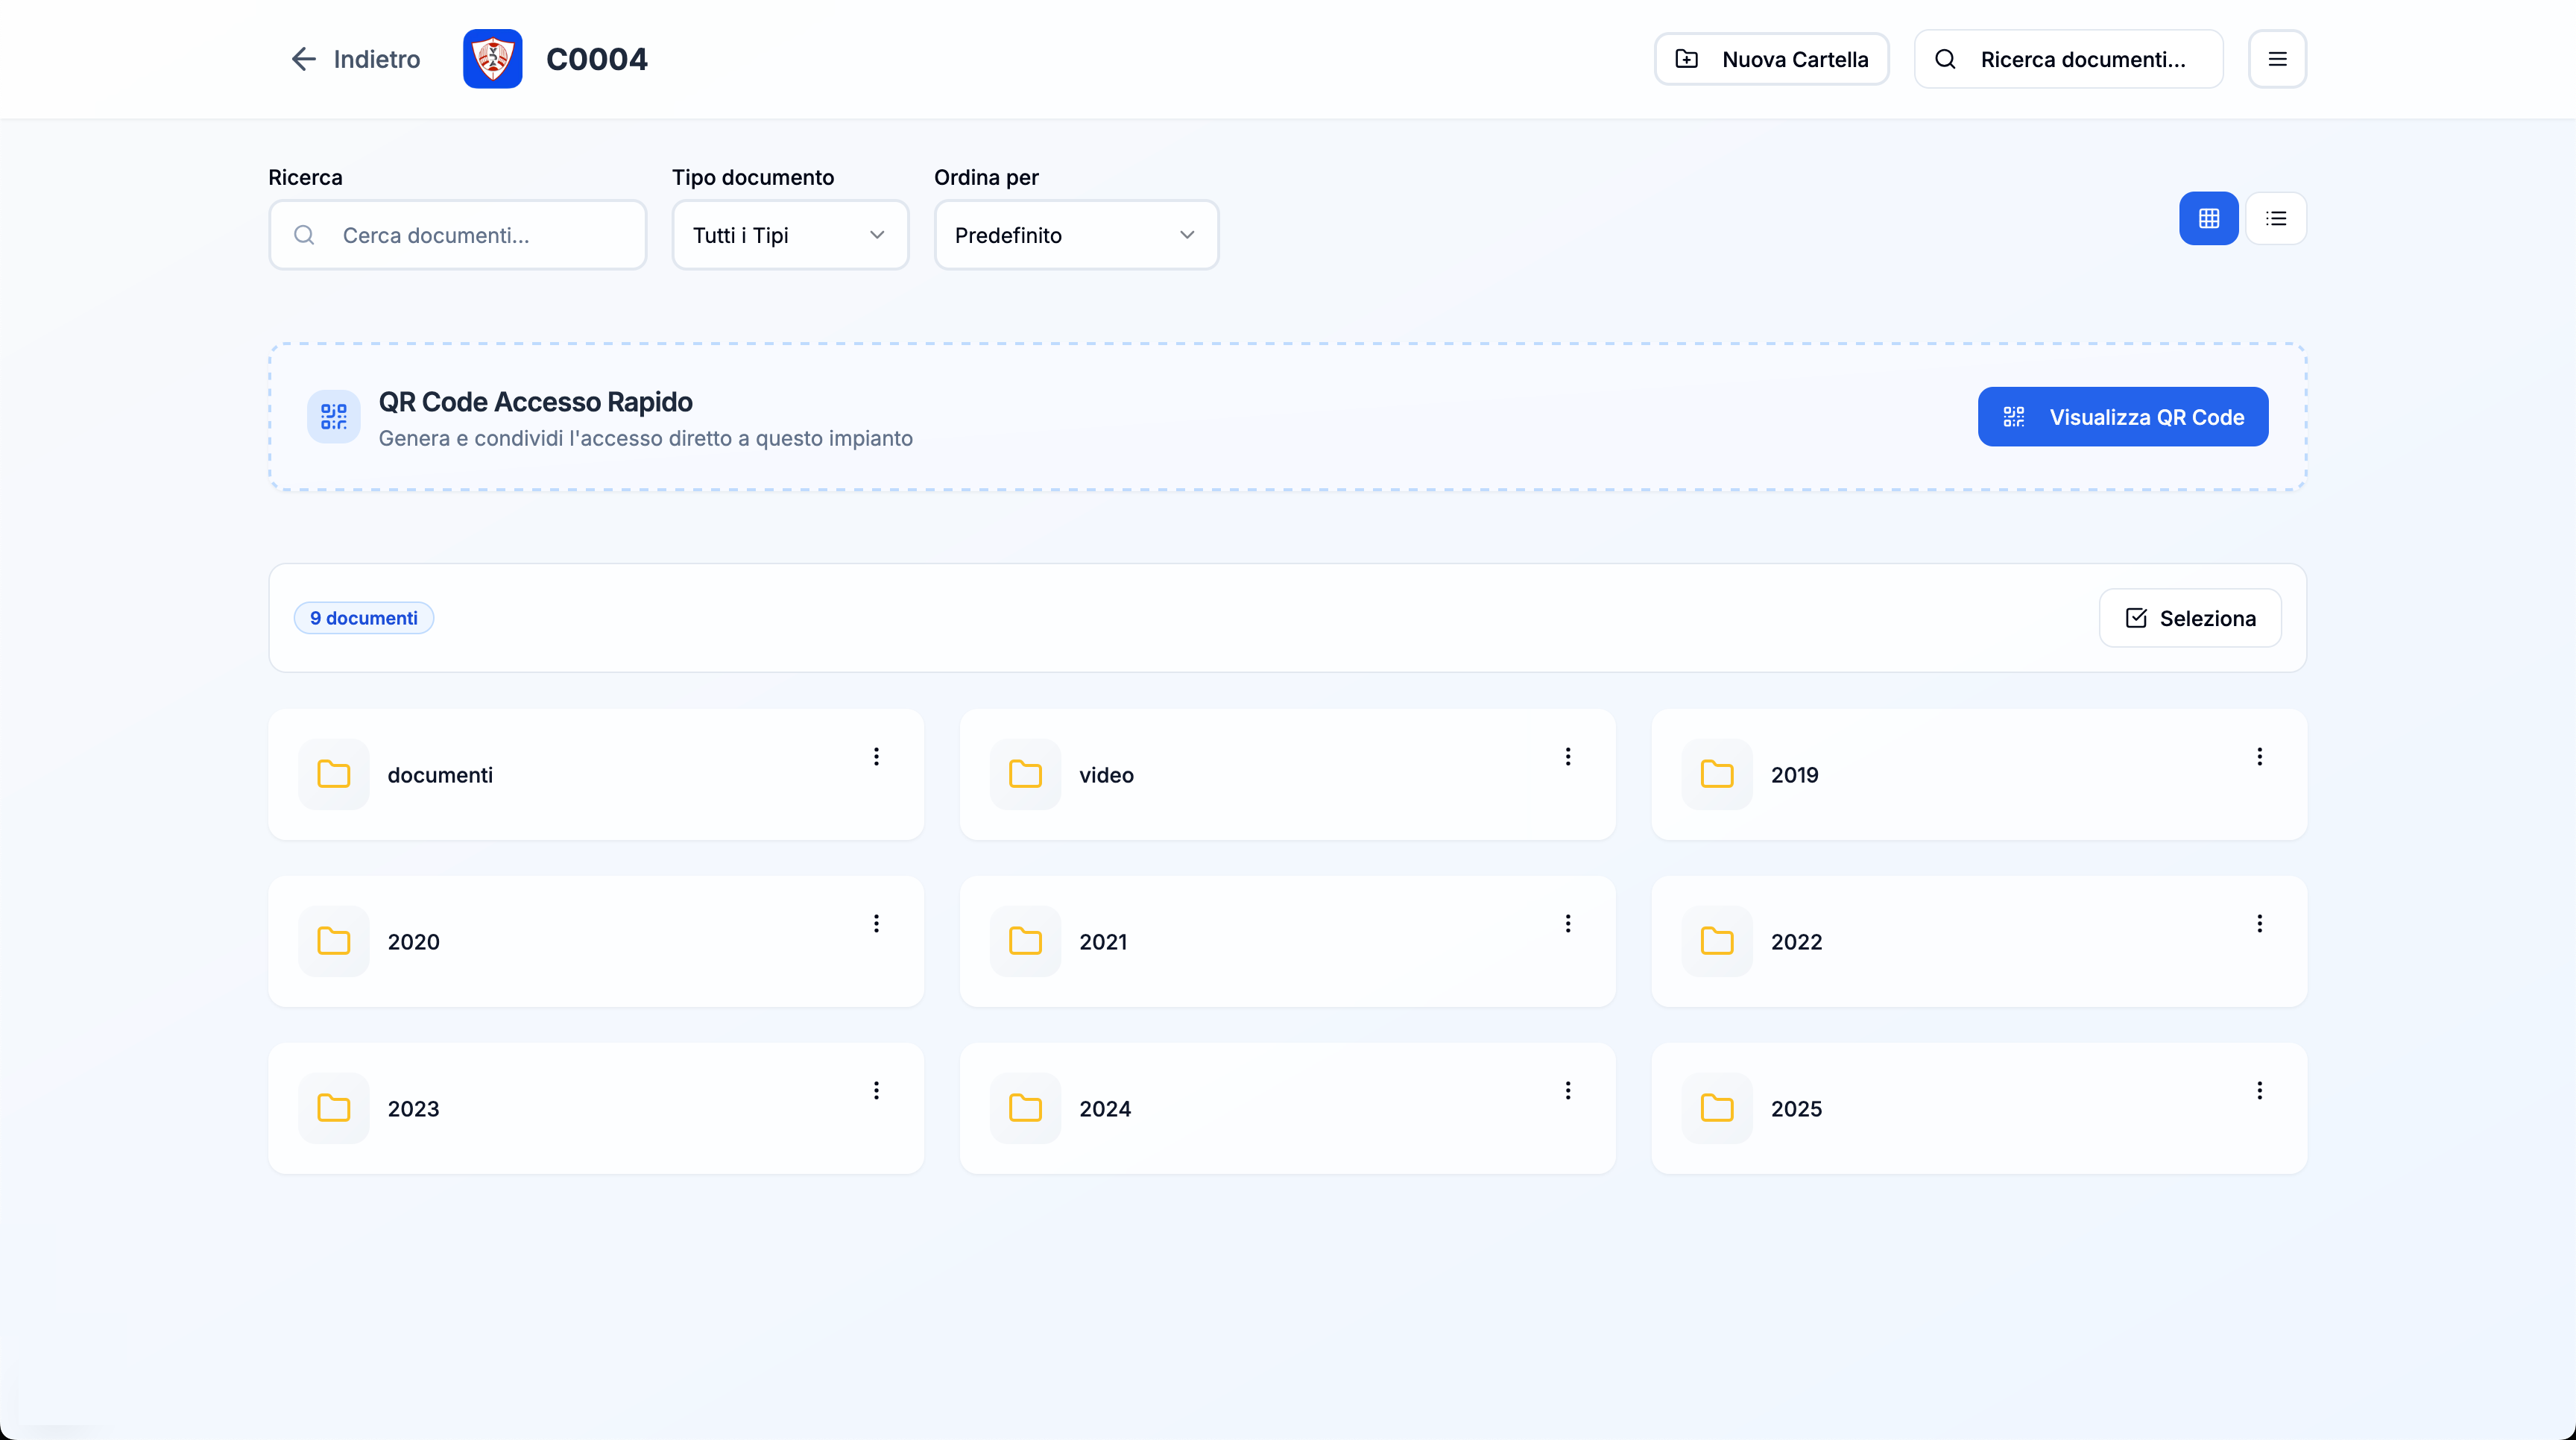Screen dimensions: 2576x1440
Task: Open options menu for 2019 folder
Action: pos(2259,756)
